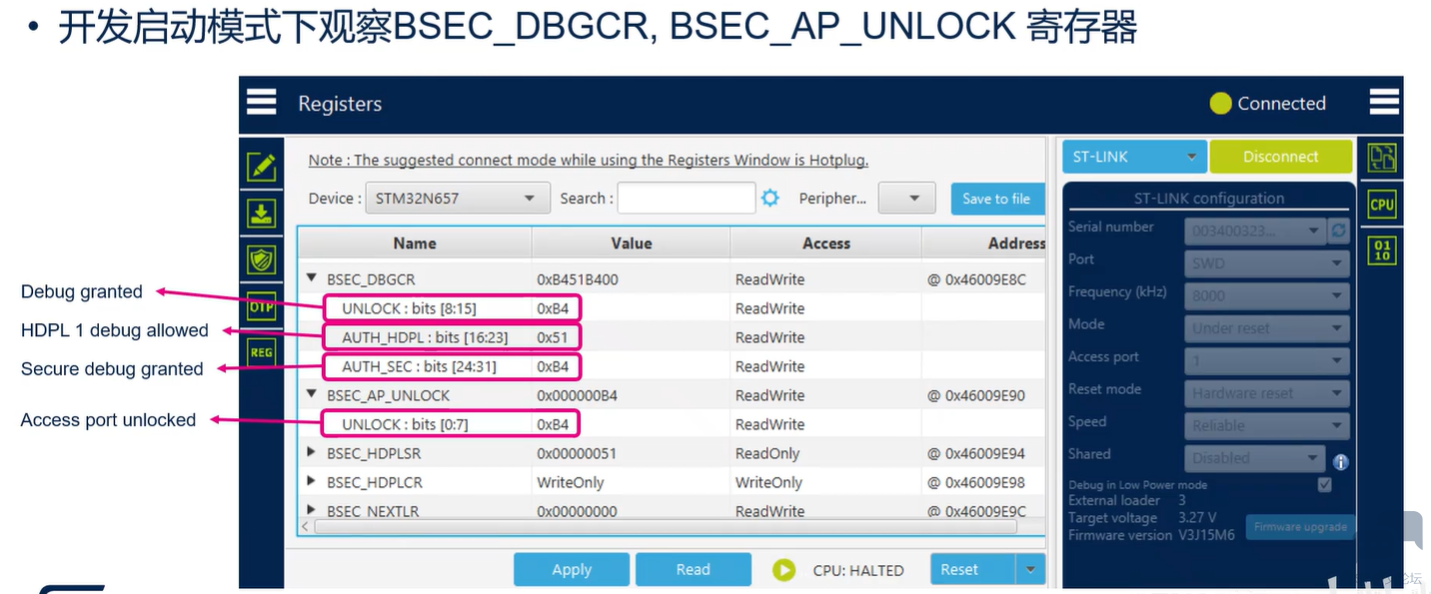This screenshot has width=1431, height=594.
Task: Click the Apply button
Action: (572, 570)
